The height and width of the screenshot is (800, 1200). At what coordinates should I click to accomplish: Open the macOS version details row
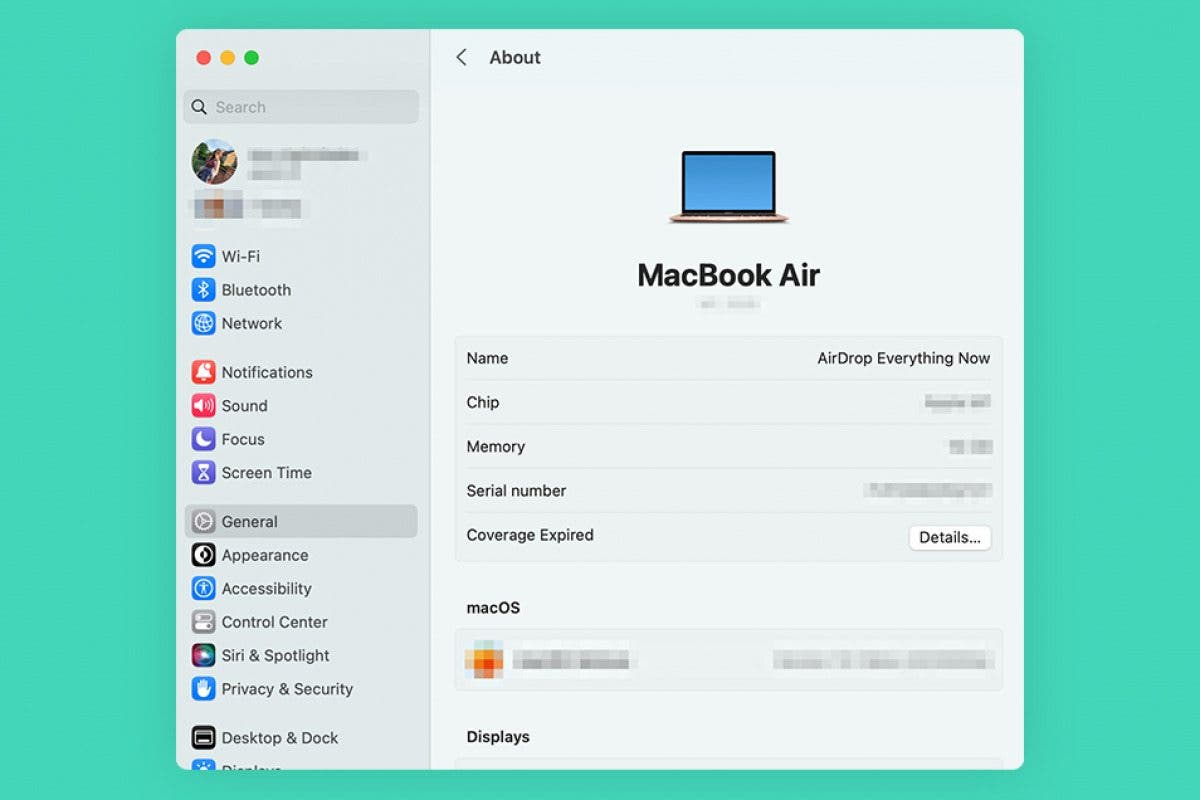[727, 660]
